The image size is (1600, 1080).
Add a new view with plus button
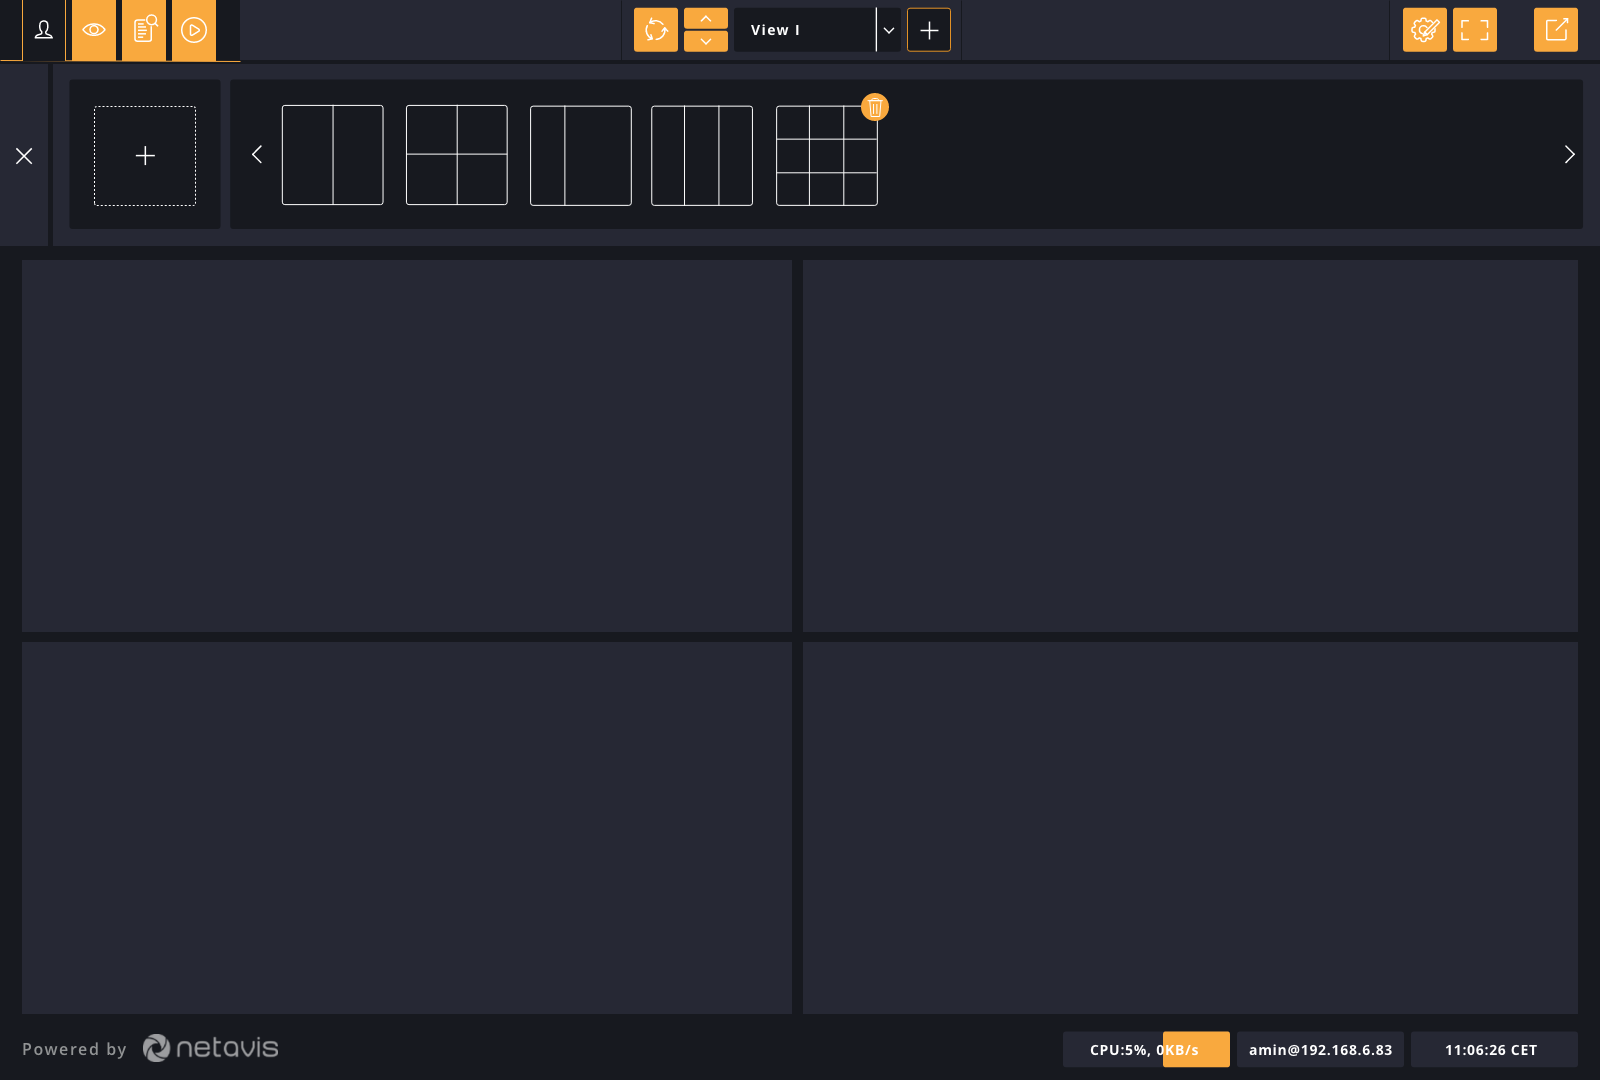point(929,30)
